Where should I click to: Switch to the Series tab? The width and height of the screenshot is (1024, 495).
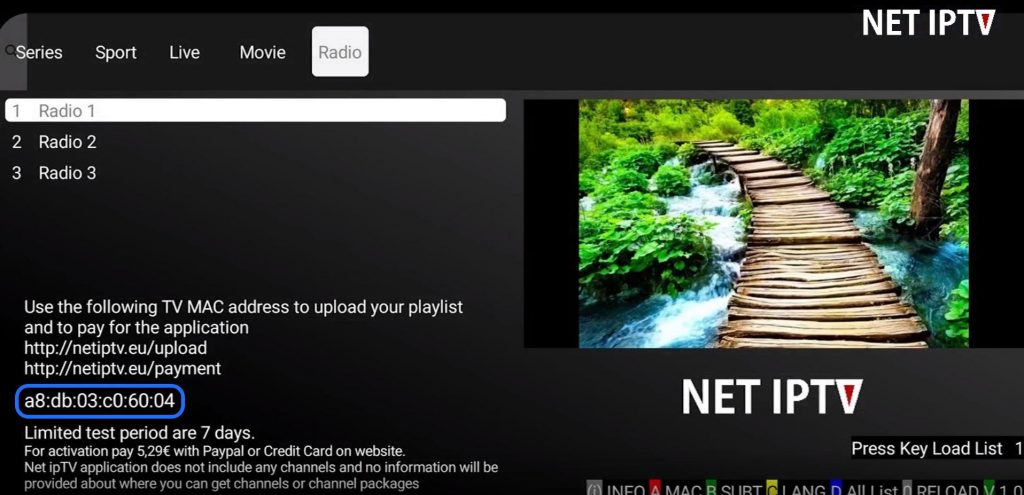click(39, 53)
